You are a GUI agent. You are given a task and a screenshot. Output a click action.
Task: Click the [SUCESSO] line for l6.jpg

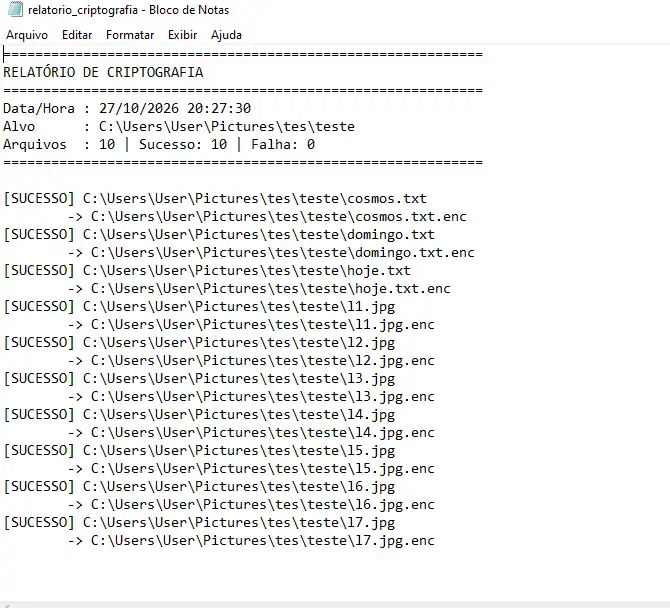(199, 487)
